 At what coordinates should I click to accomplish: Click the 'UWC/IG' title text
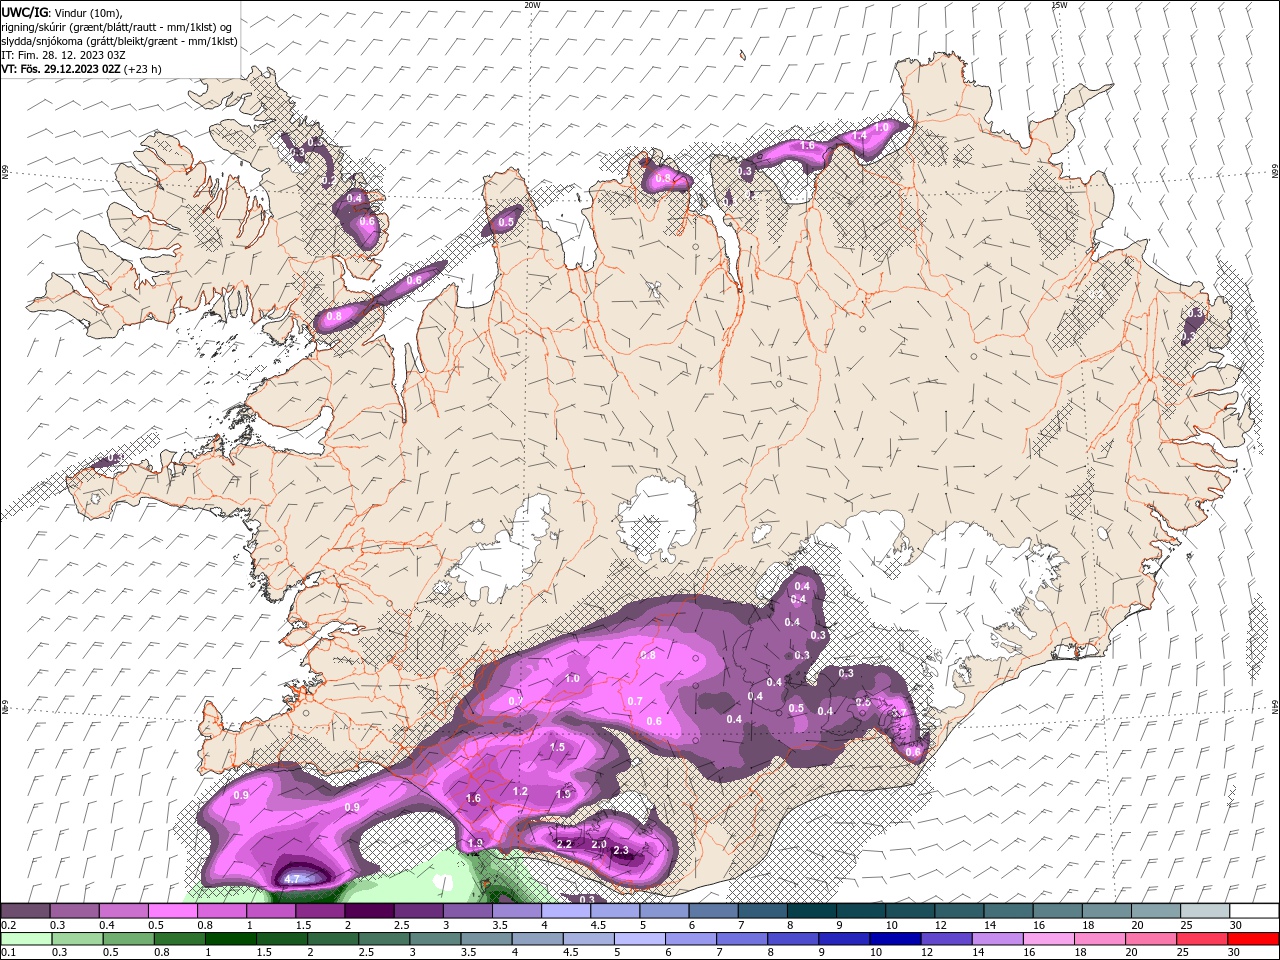pyautogui.click(x=24, y=11)
